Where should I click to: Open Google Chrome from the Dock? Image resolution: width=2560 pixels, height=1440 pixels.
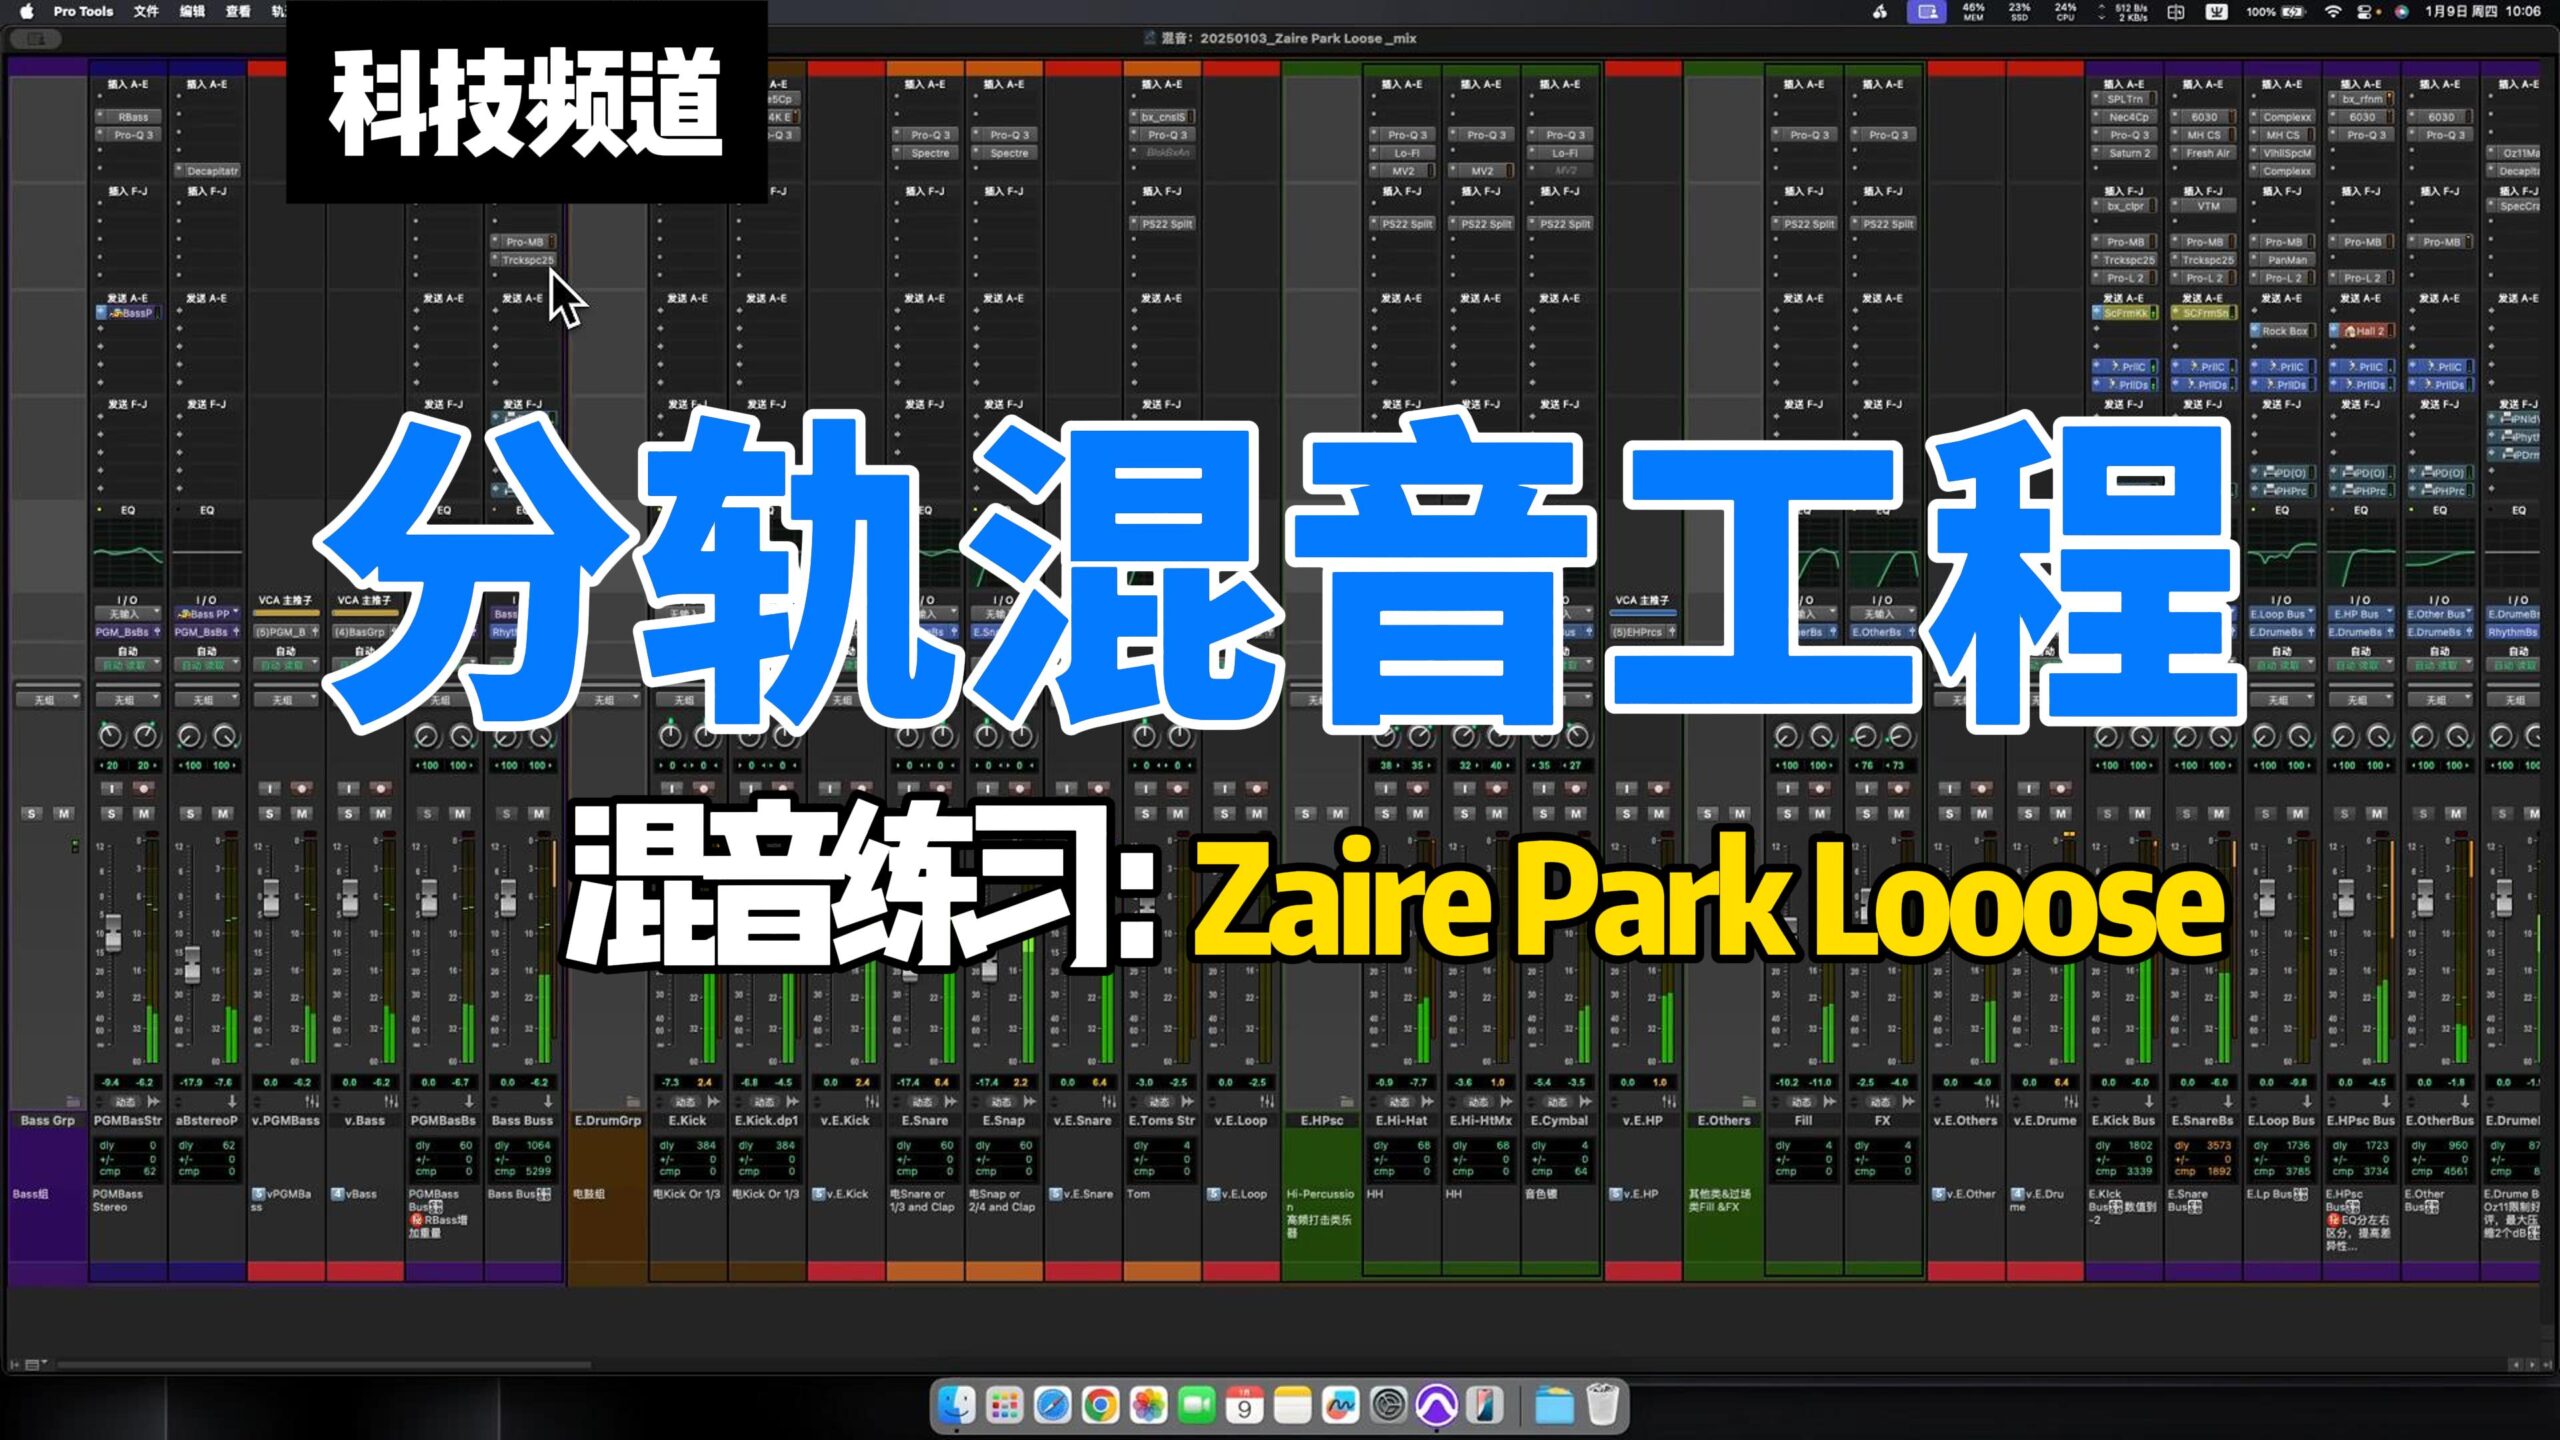(1100, 1406)
